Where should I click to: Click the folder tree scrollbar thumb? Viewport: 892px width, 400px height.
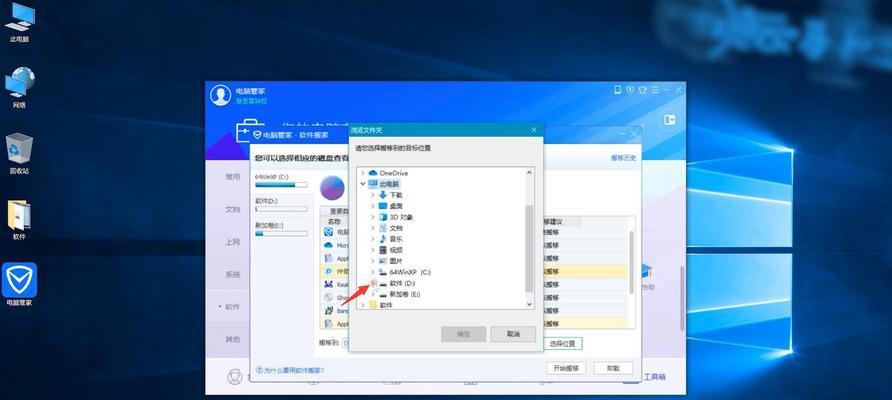(x=529, y=249)
